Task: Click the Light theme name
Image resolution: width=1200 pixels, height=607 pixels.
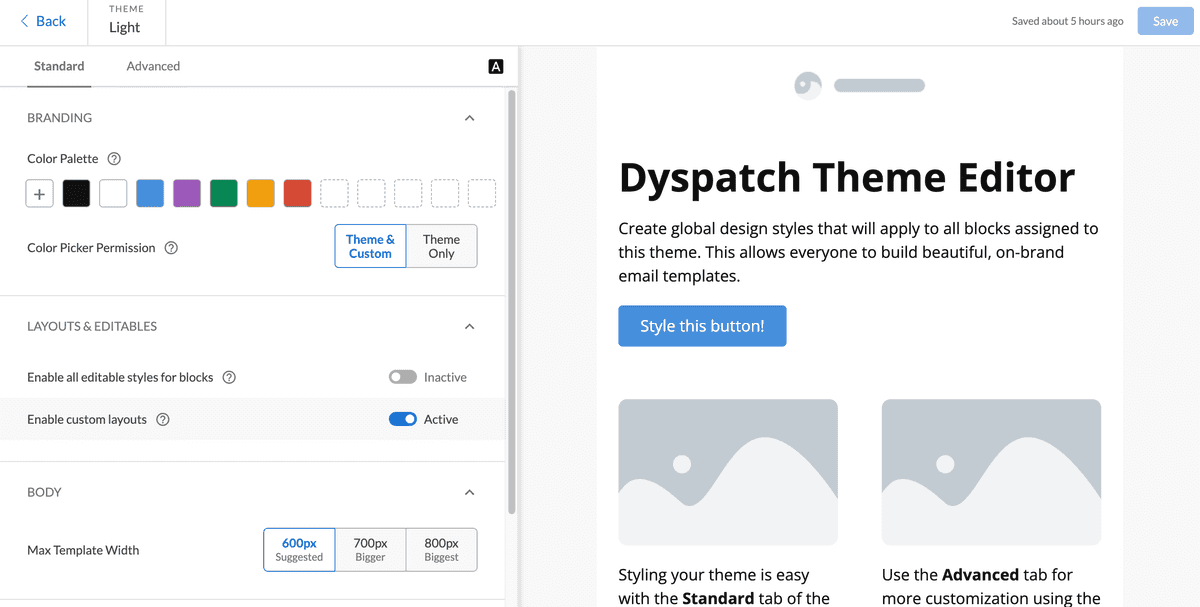Action: (x=125, y=28)
